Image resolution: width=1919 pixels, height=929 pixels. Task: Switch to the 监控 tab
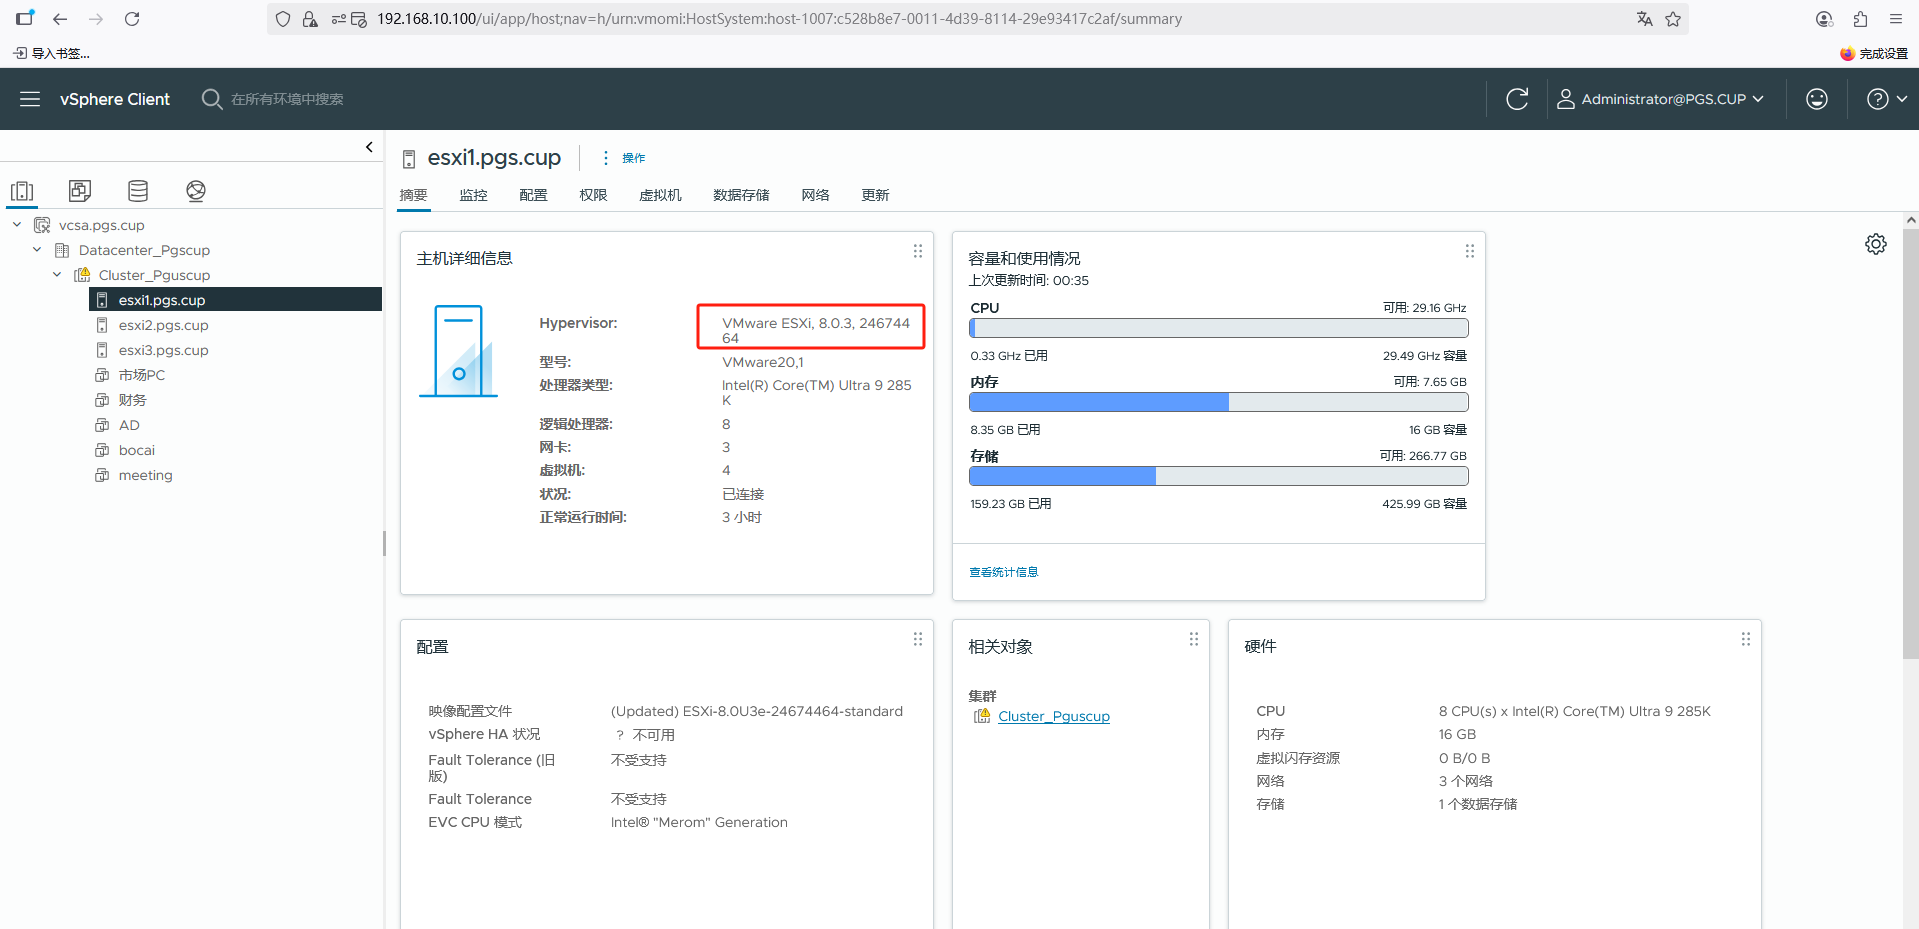tap(473, 195)
